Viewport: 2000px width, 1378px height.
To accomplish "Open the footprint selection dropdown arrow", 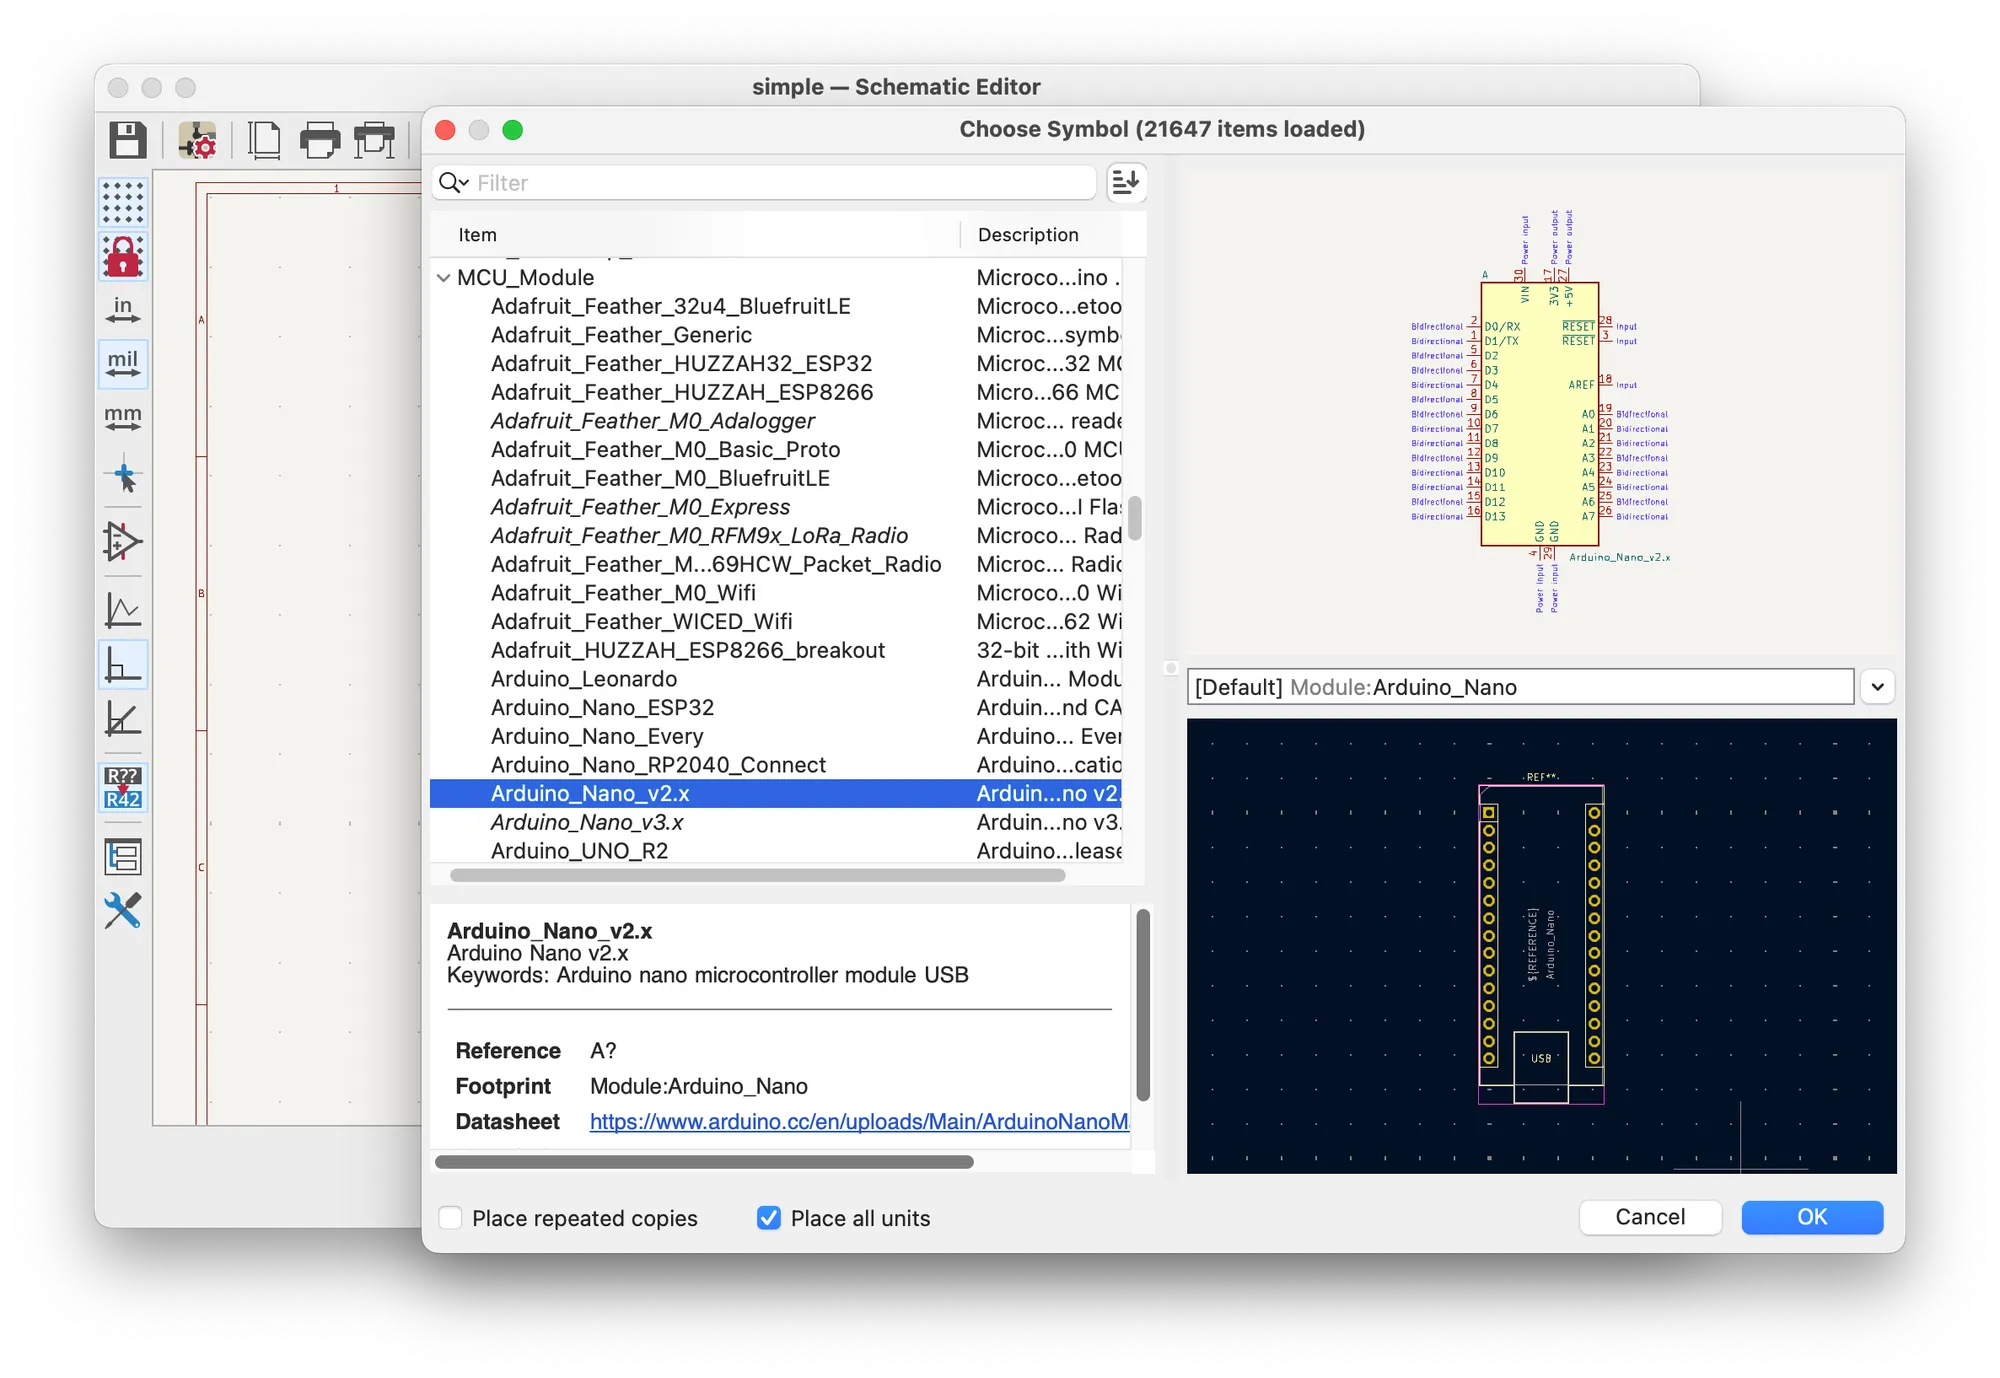I will [1877, 687].
